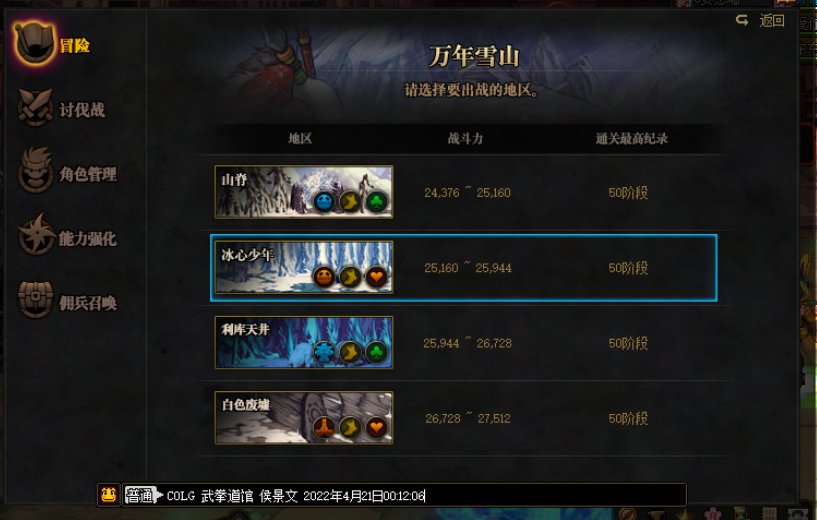Click the orange heart icon on 冰心少年

pyautogui.click(x=376, y=277)
